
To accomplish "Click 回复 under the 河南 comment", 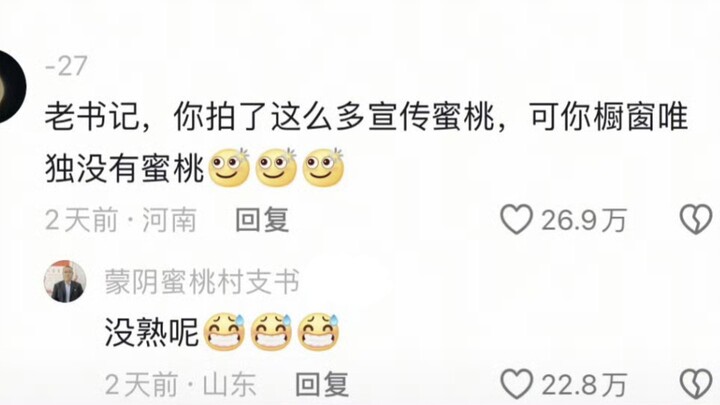I will click(262, 220).
